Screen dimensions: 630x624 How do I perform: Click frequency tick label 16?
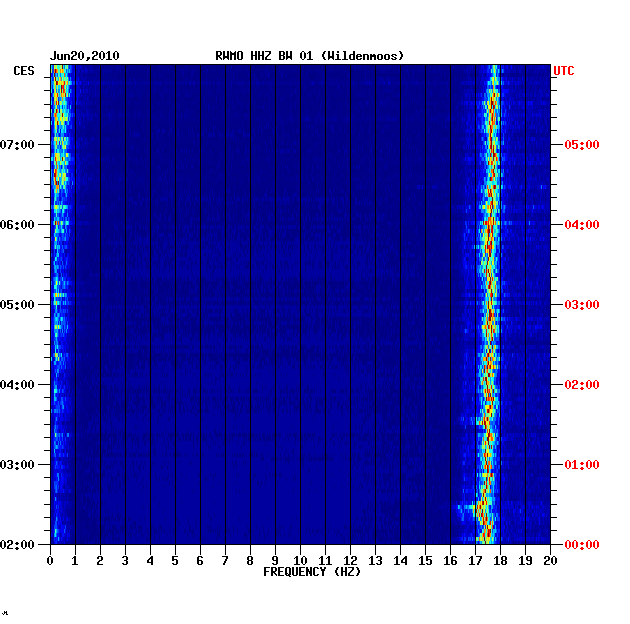click(450, 561)
